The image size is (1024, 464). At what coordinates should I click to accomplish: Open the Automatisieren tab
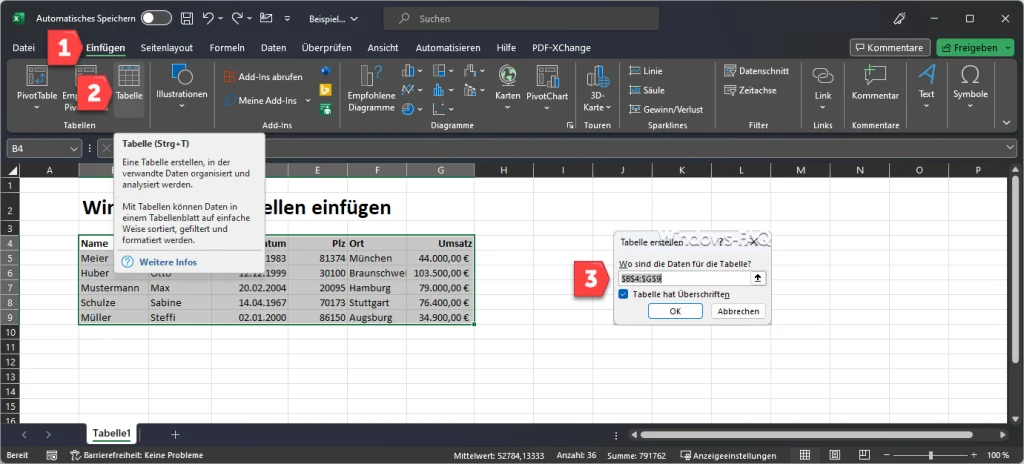tap(448, 48)
